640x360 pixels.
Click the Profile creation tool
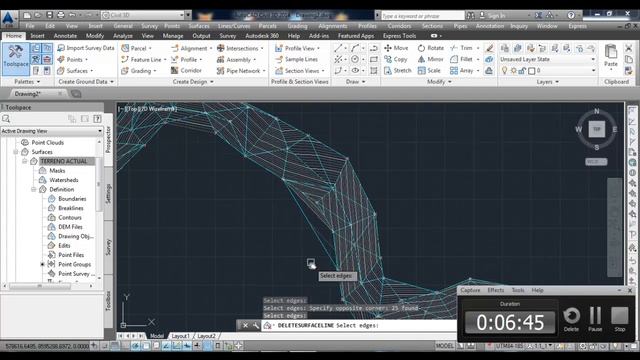(x=187, y=60)
